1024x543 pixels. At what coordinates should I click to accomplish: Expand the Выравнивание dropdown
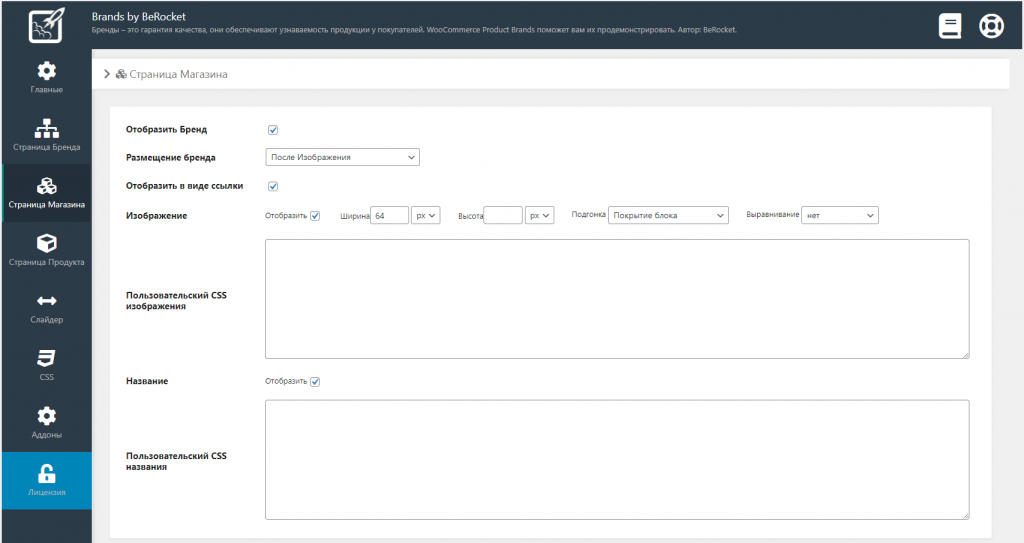[839, 216]
